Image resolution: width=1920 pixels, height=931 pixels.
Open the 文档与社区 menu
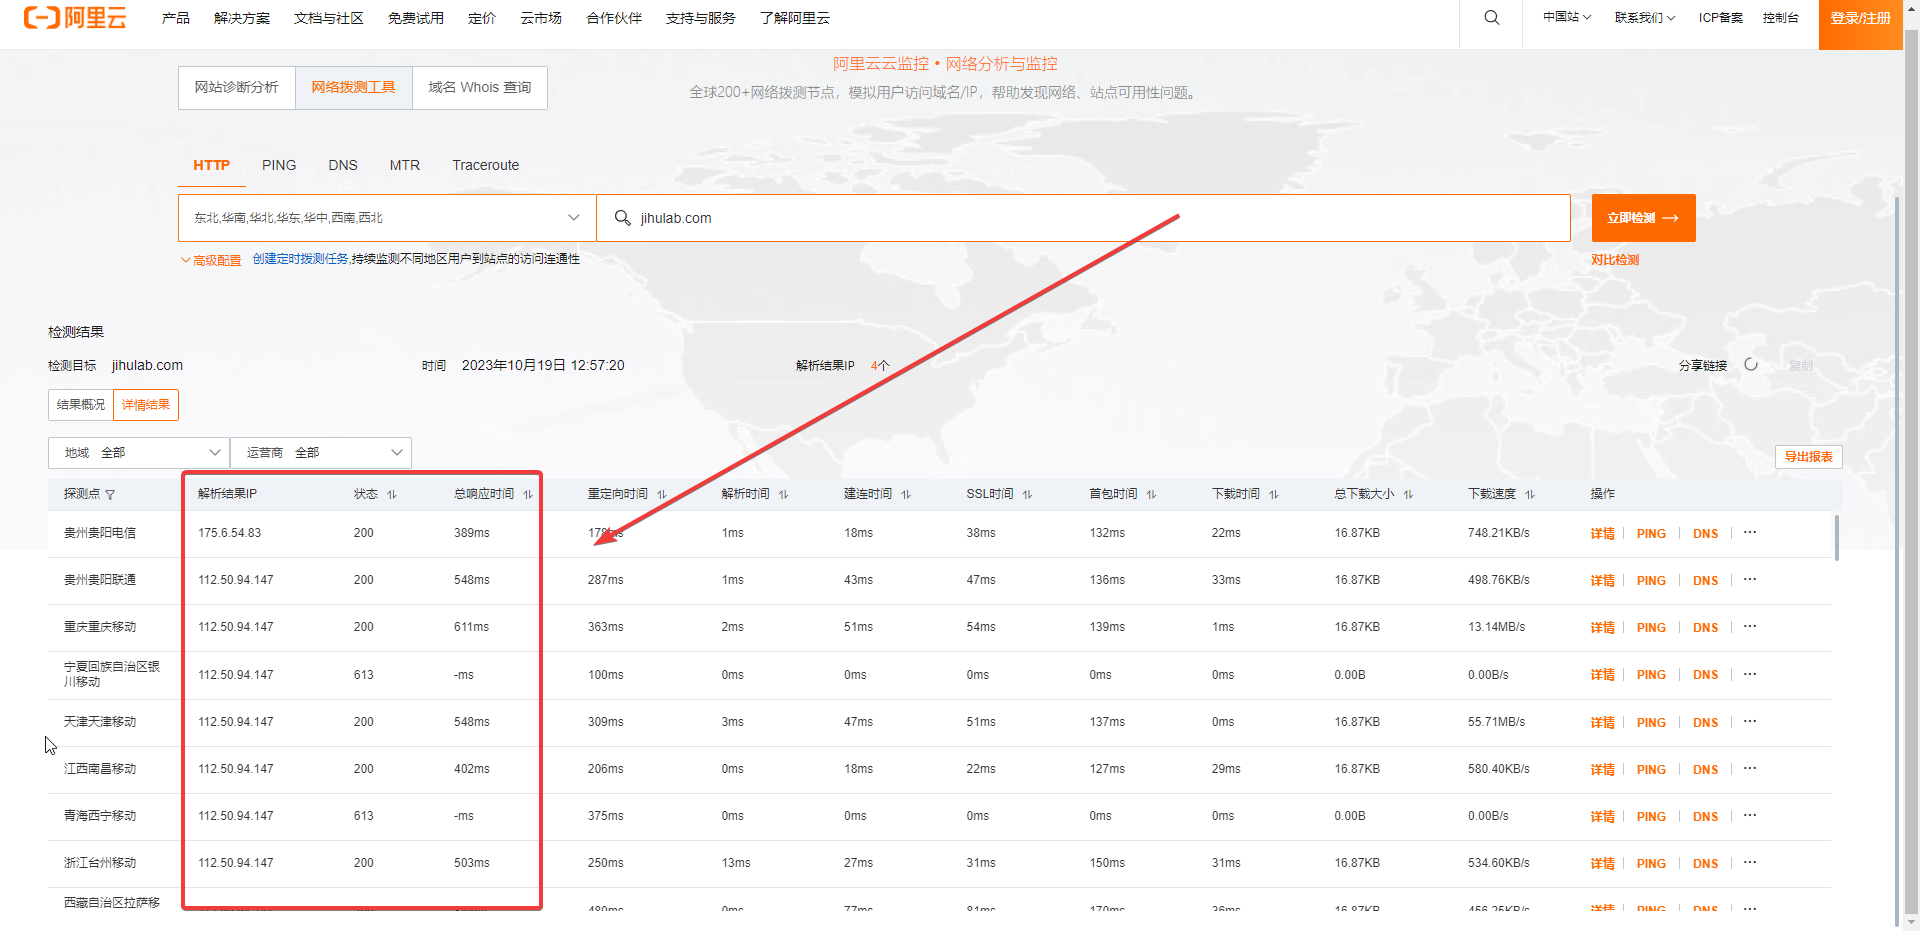pos(329,18)
